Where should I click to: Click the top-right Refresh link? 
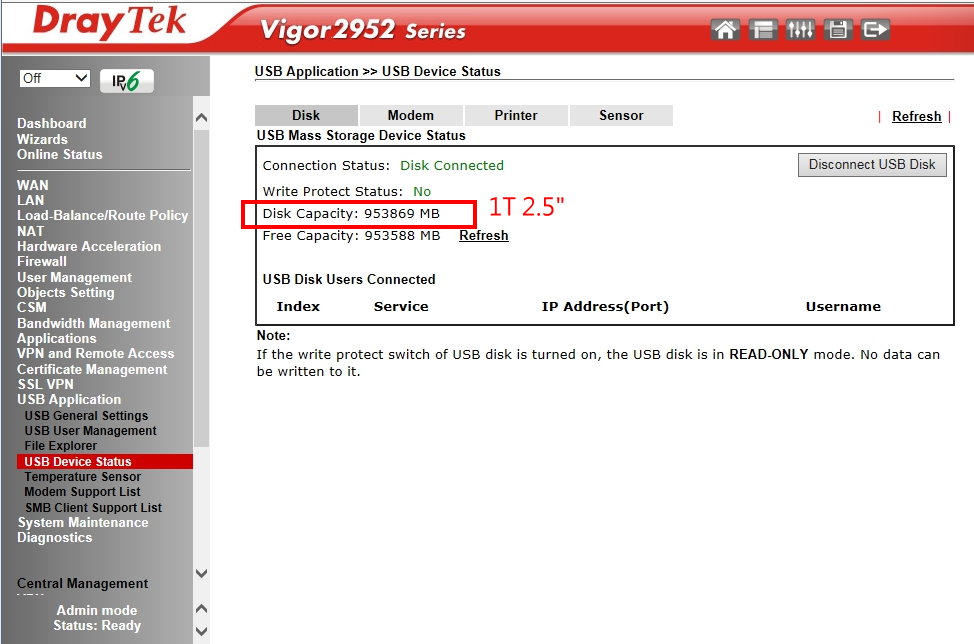coord(916,116)
